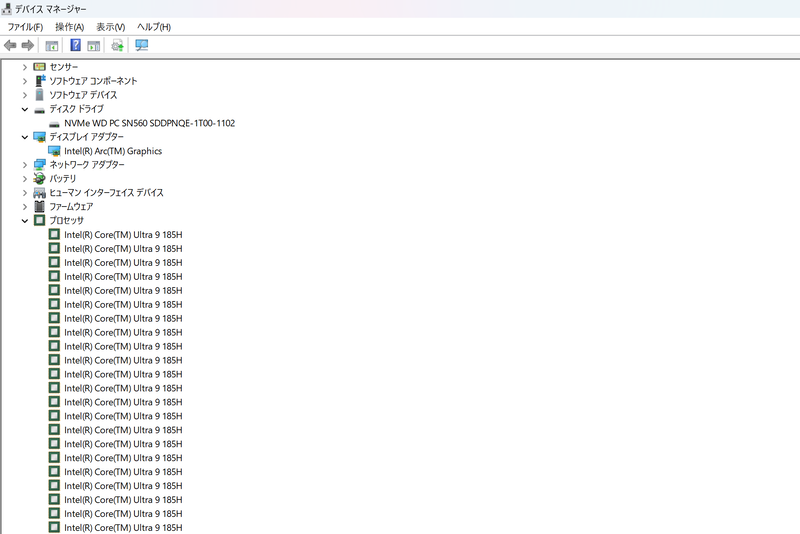Select the 'バッテリ' label
This screenshot has width=800, height=534.
[62, 179]
